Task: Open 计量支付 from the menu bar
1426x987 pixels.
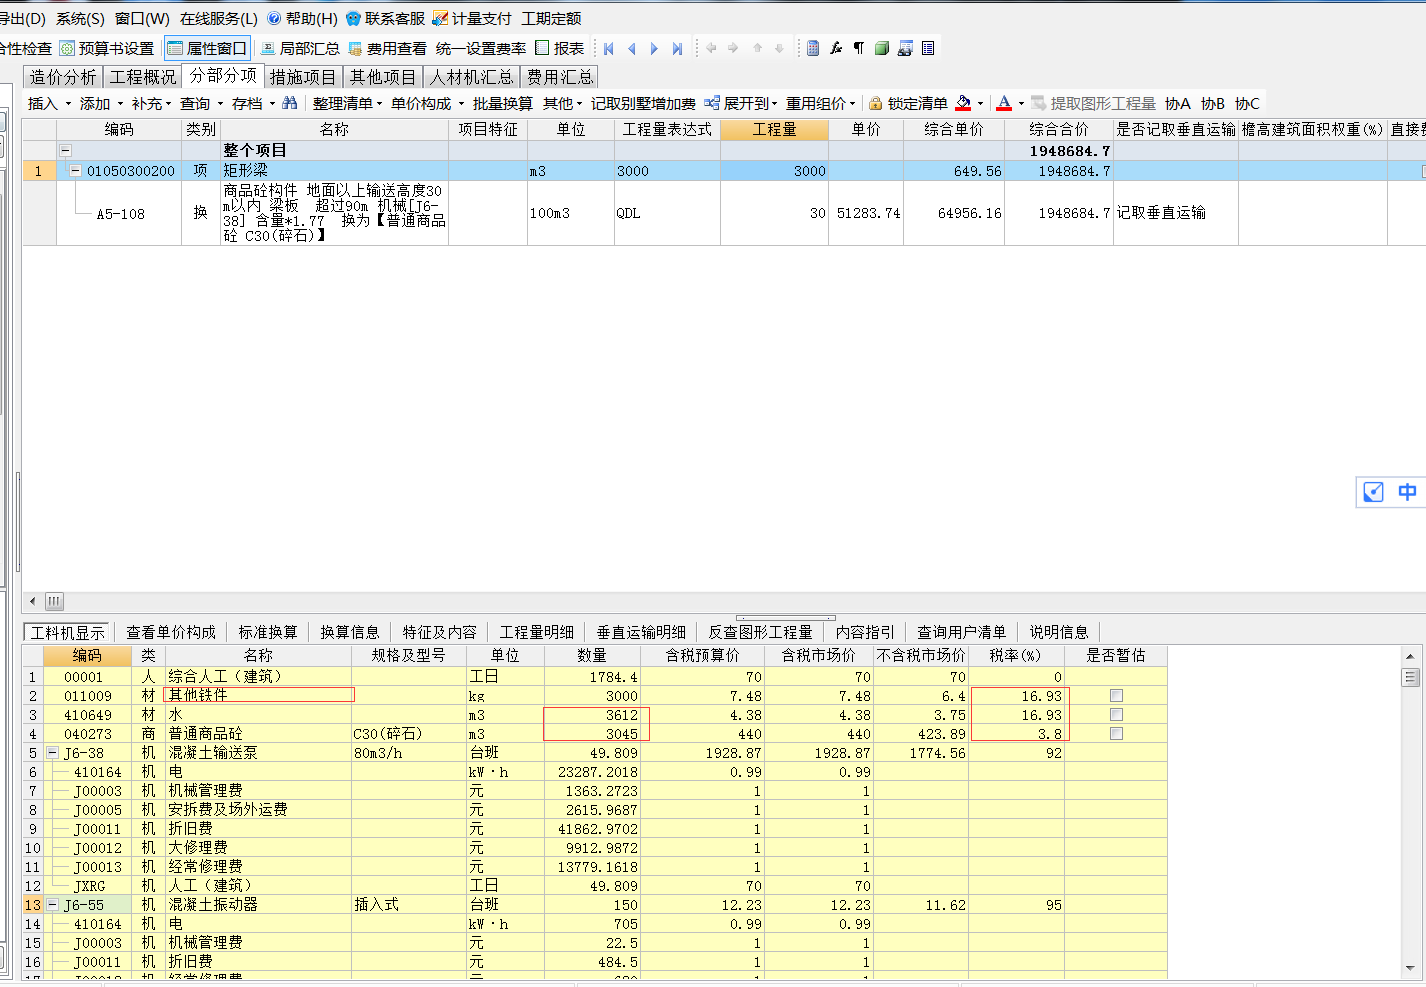Action: [472, 18]
